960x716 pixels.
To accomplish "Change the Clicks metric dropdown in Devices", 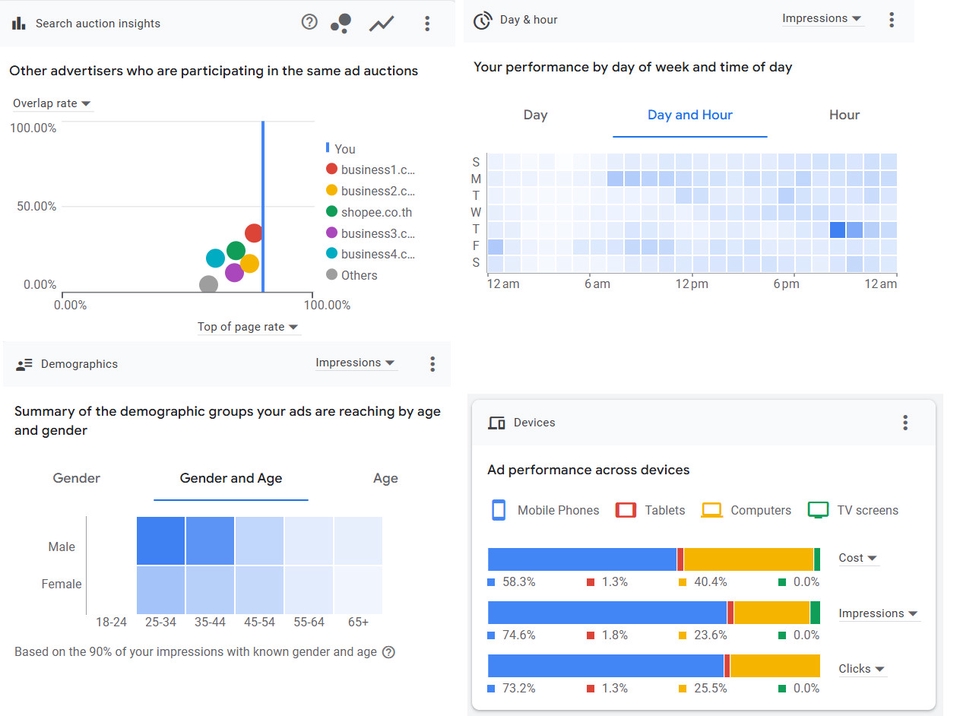I will tap(861, 669).
